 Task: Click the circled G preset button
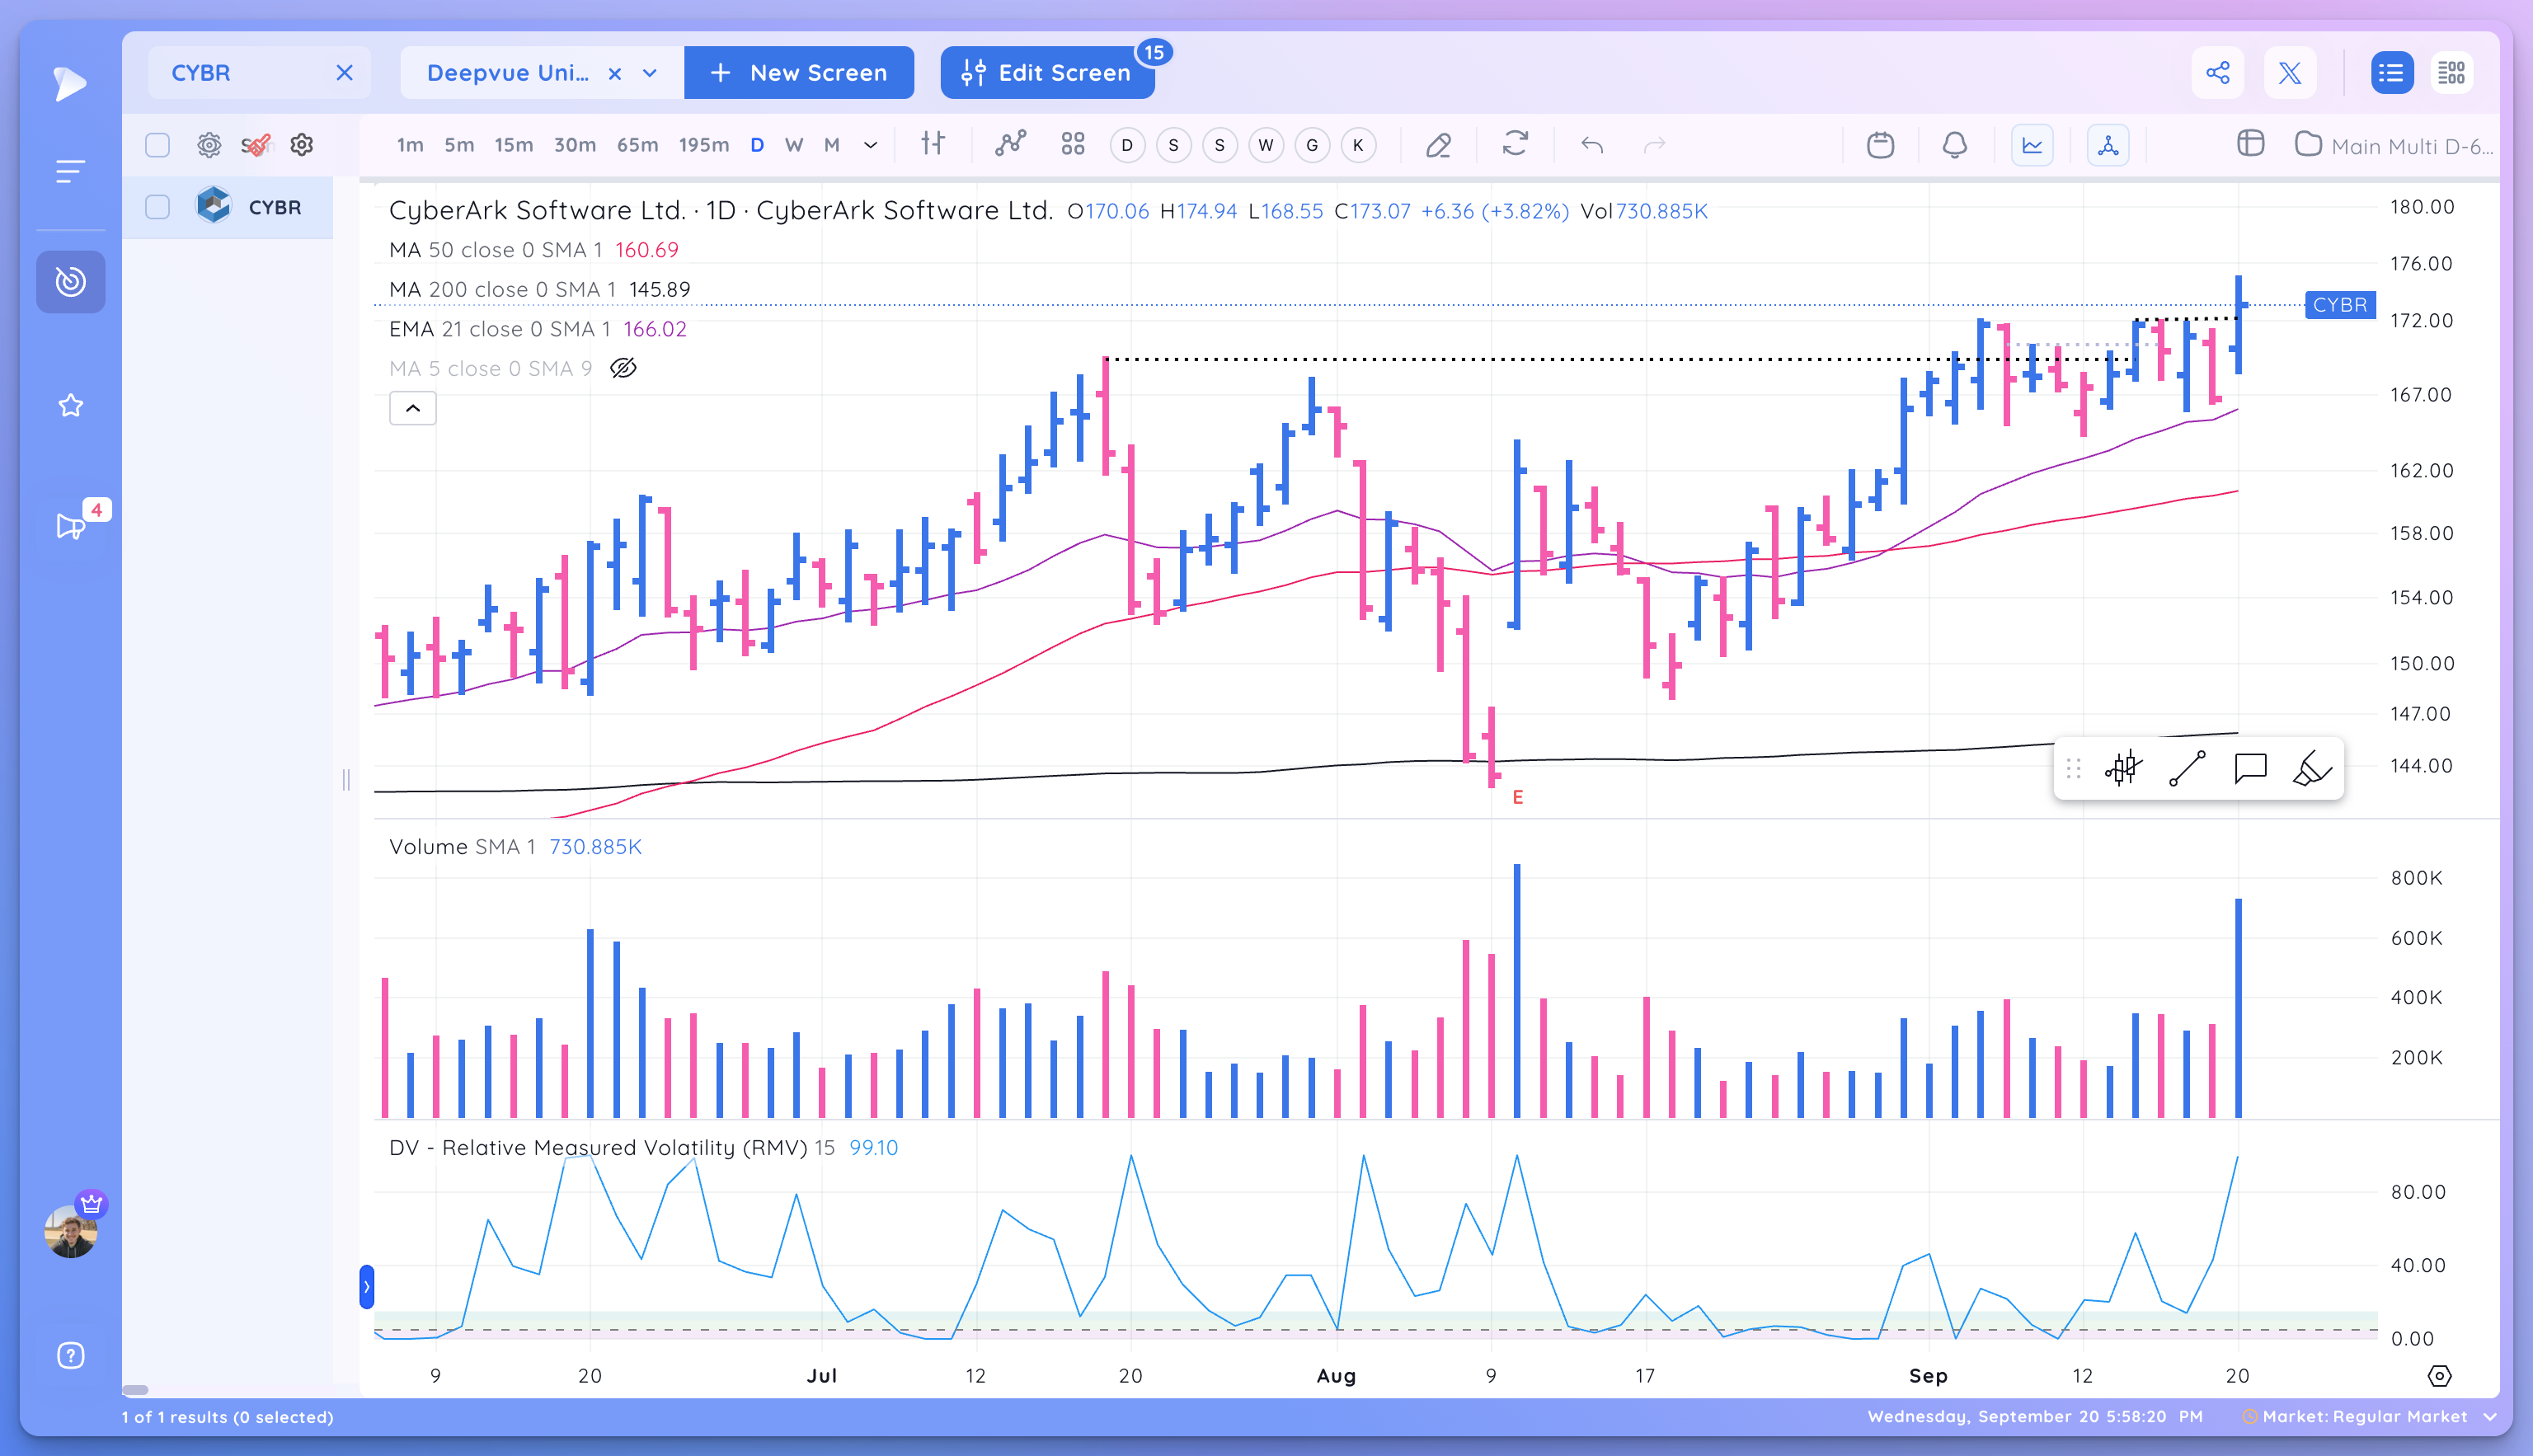pos(1312,145)
